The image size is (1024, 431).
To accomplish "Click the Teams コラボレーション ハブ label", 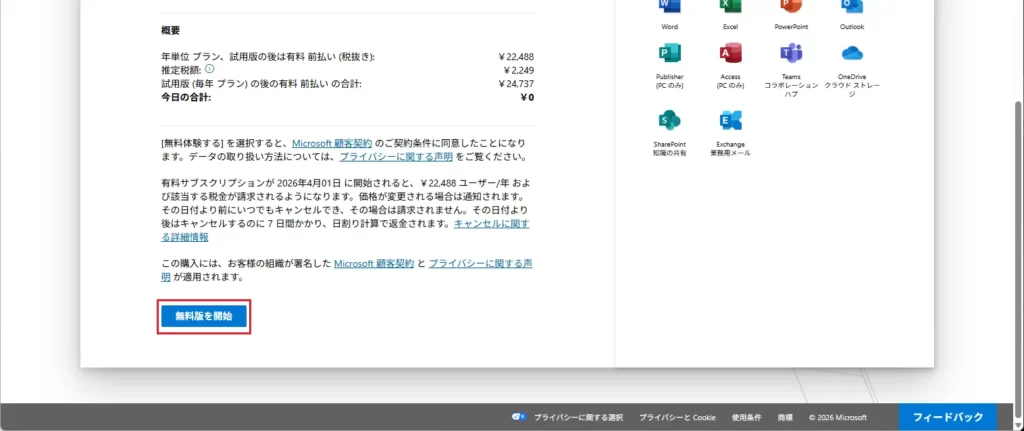I will [791, 85].
